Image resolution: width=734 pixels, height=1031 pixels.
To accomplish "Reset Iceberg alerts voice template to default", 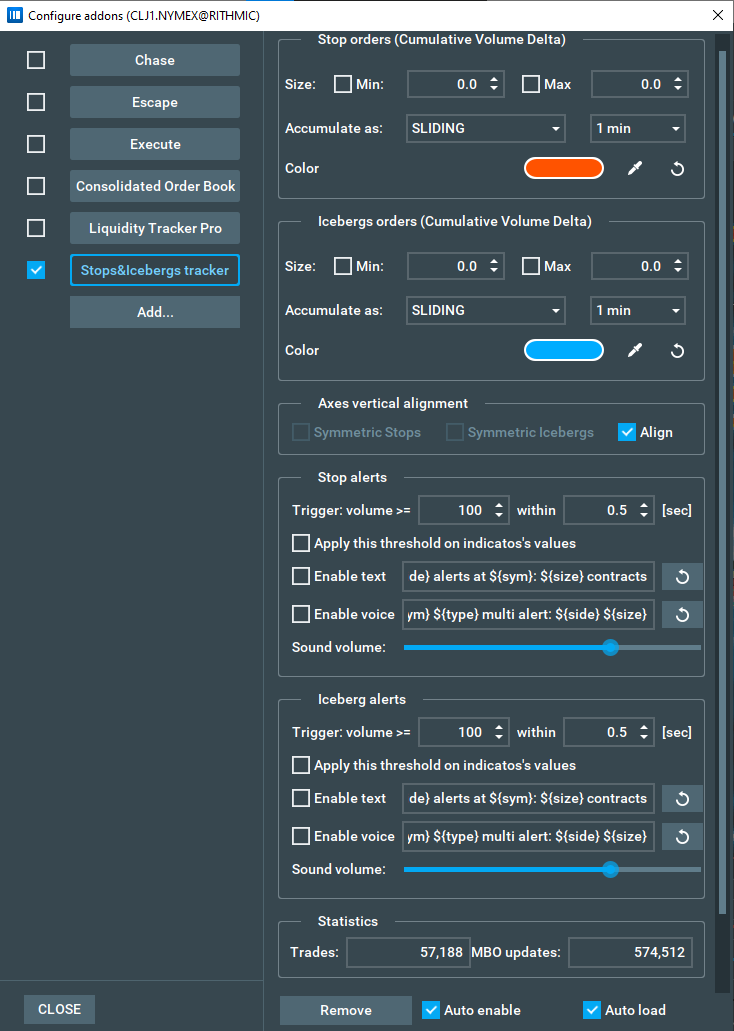I will click(x=682, y=837).
